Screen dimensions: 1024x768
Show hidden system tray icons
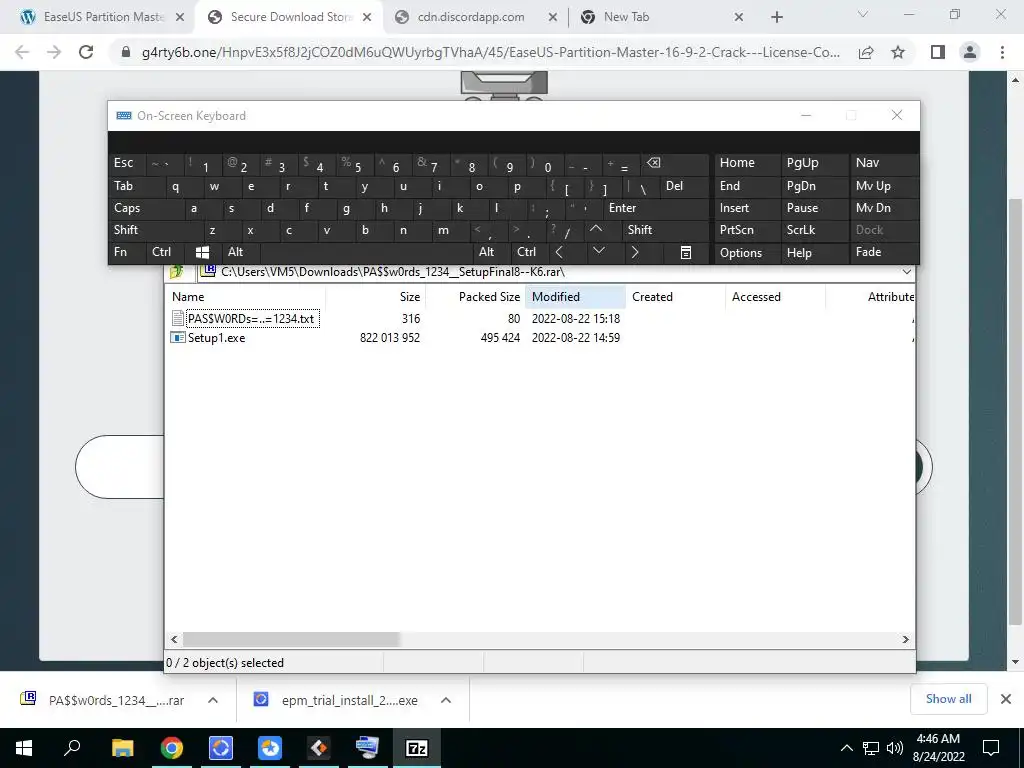846,748
